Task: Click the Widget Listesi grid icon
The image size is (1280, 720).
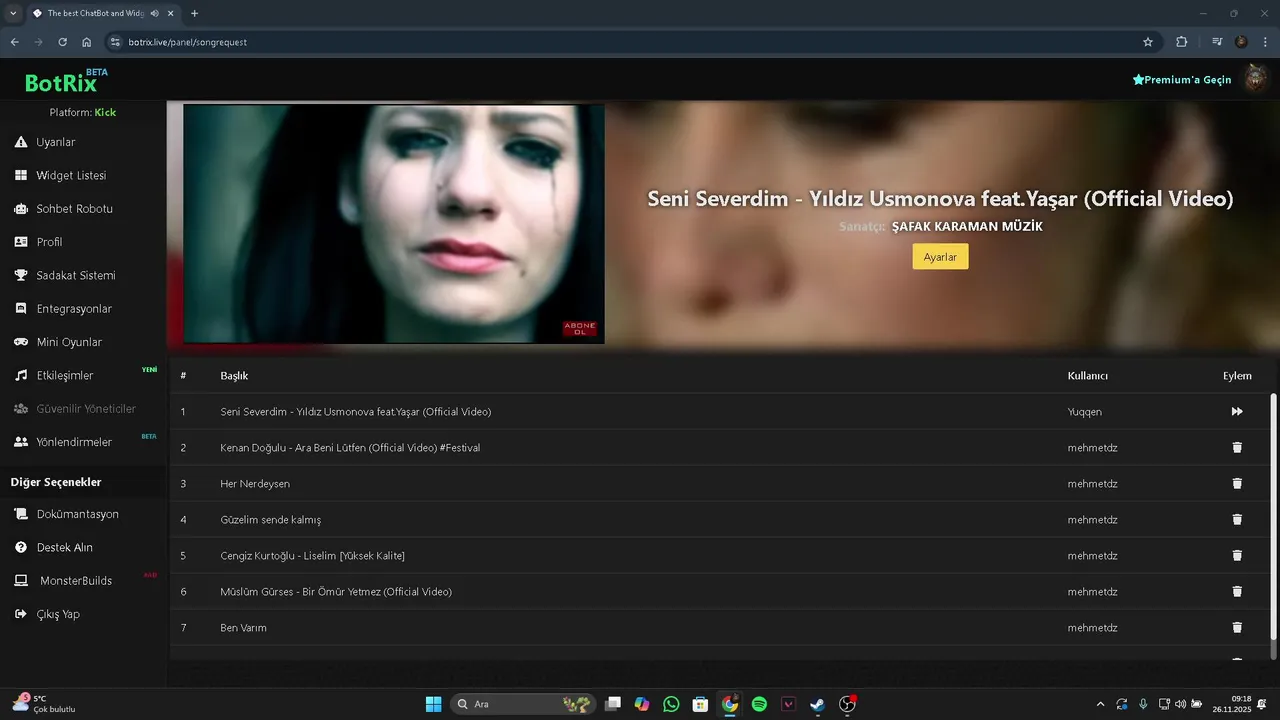Action: [21, 175]
